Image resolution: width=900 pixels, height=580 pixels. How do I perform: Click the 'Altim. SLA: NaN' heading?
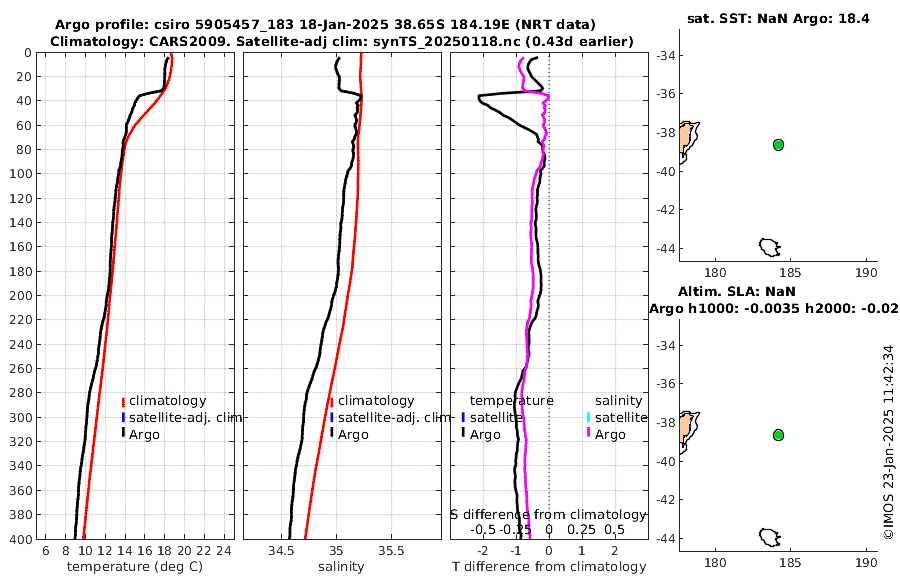pos(736,291)
